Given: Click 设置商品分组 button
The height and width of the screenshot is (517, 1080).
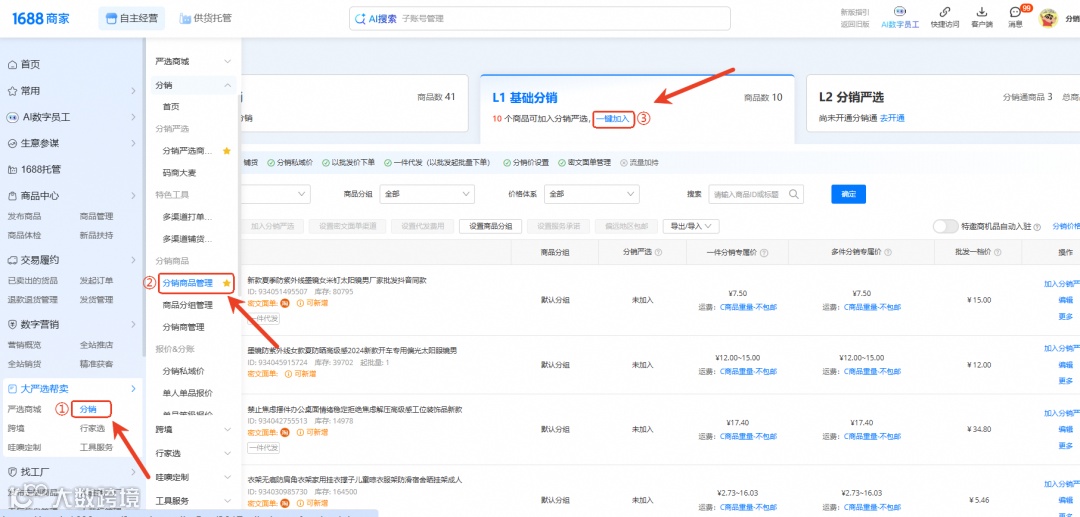Looking at the screenshot, I should point(490,226).
